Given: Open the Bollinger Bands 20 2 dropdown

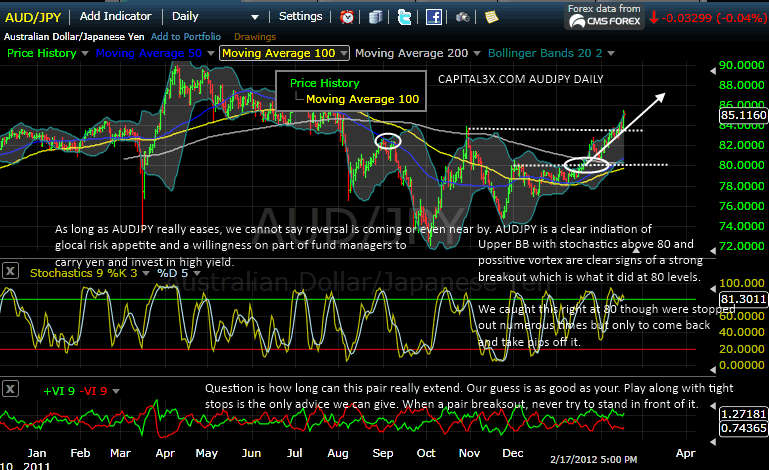Looking at the screenshot, I should point(609,53).
